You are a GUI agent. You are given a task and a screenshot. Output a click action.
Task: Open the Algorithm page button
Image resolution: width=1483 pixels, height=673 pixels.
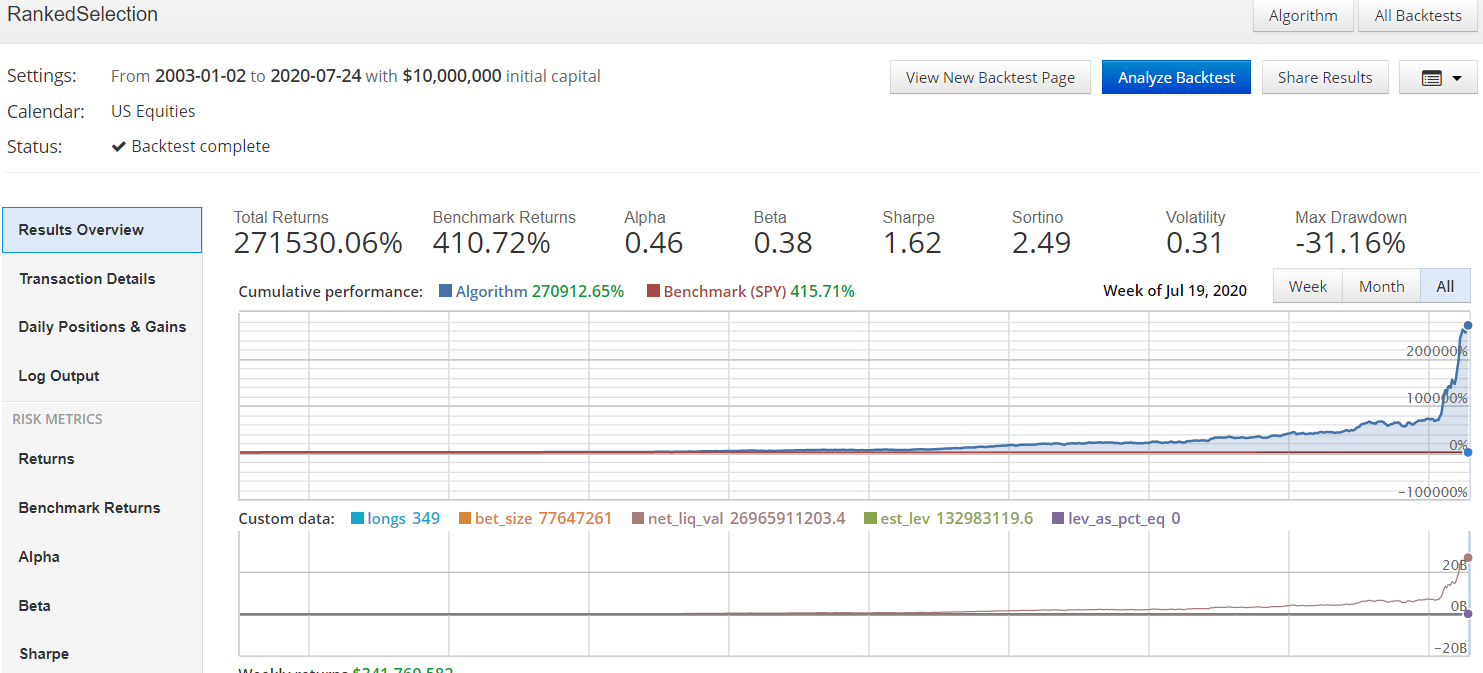[x=1302, y=16]
